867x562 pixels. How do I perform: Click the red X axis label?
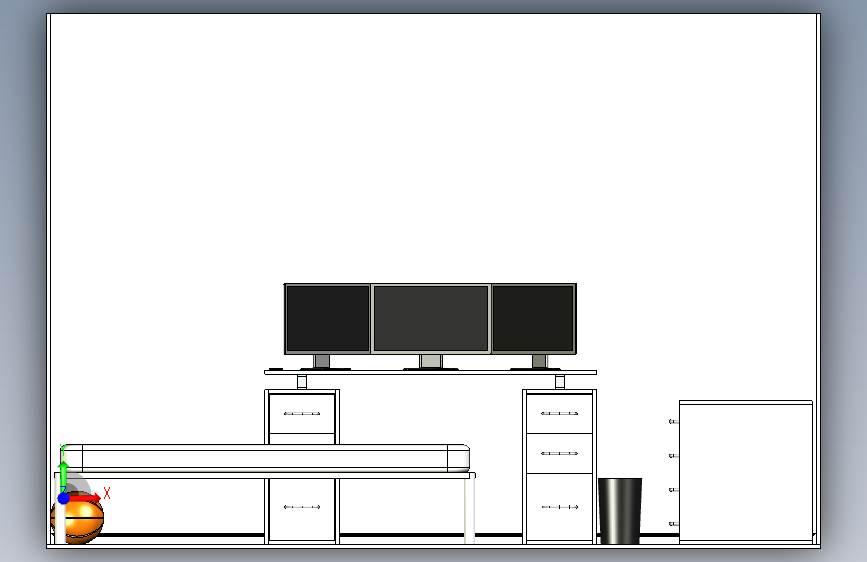(107, 493)
